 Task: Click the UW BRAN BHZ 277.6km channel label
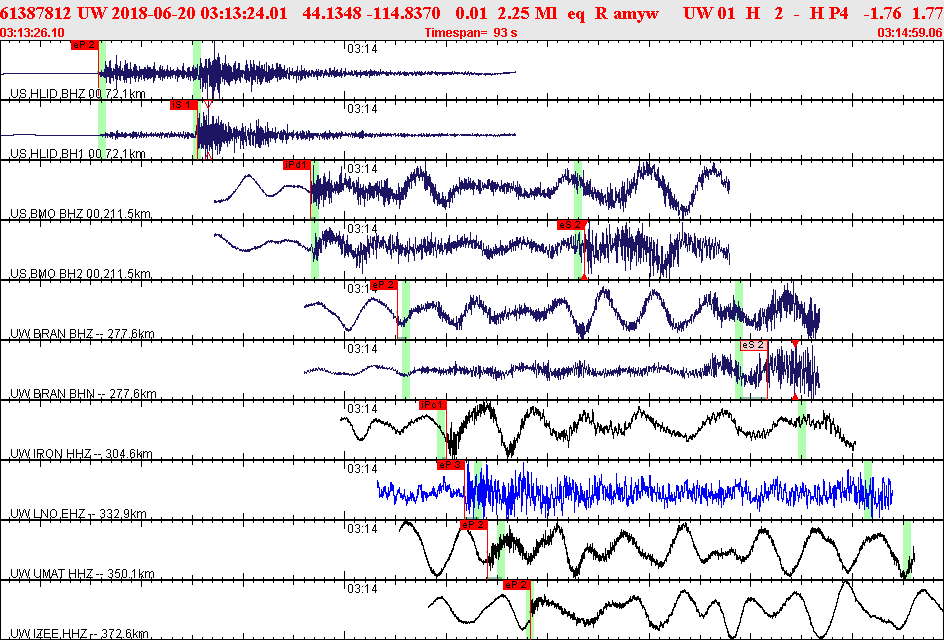pyautogui.click(x=82, y=334)
